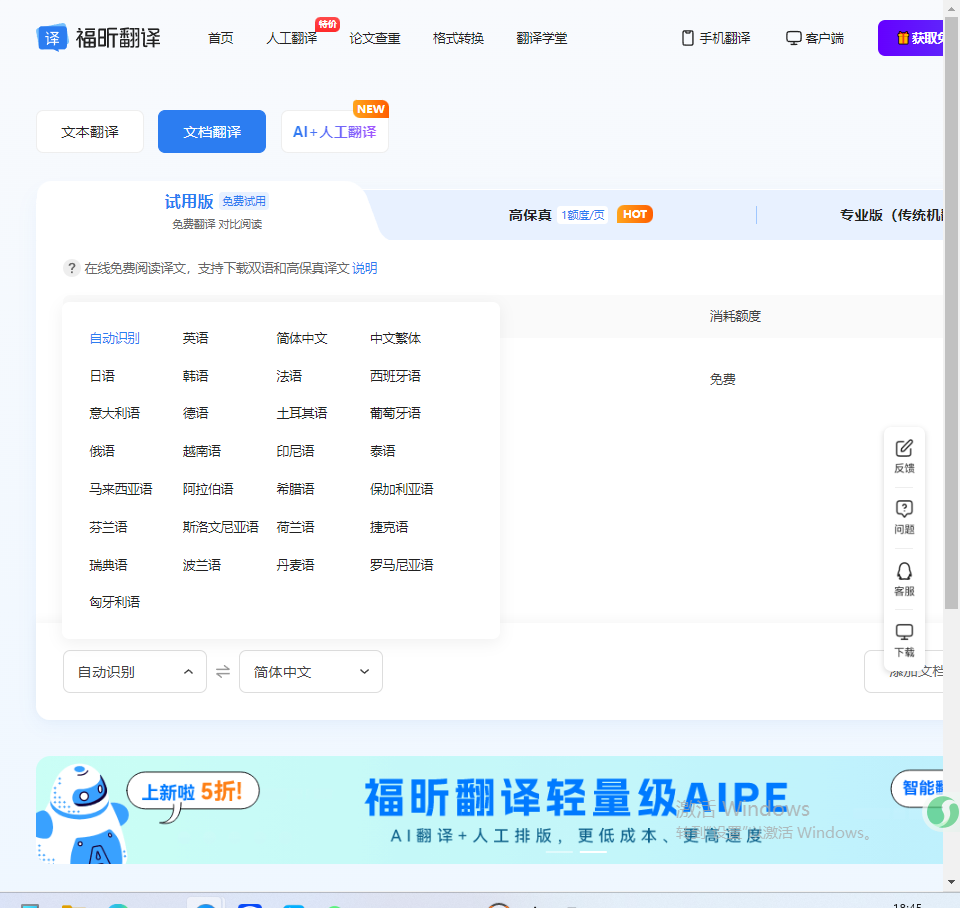
Task: Click the gift icon on purple button
Action: [902, 38]
